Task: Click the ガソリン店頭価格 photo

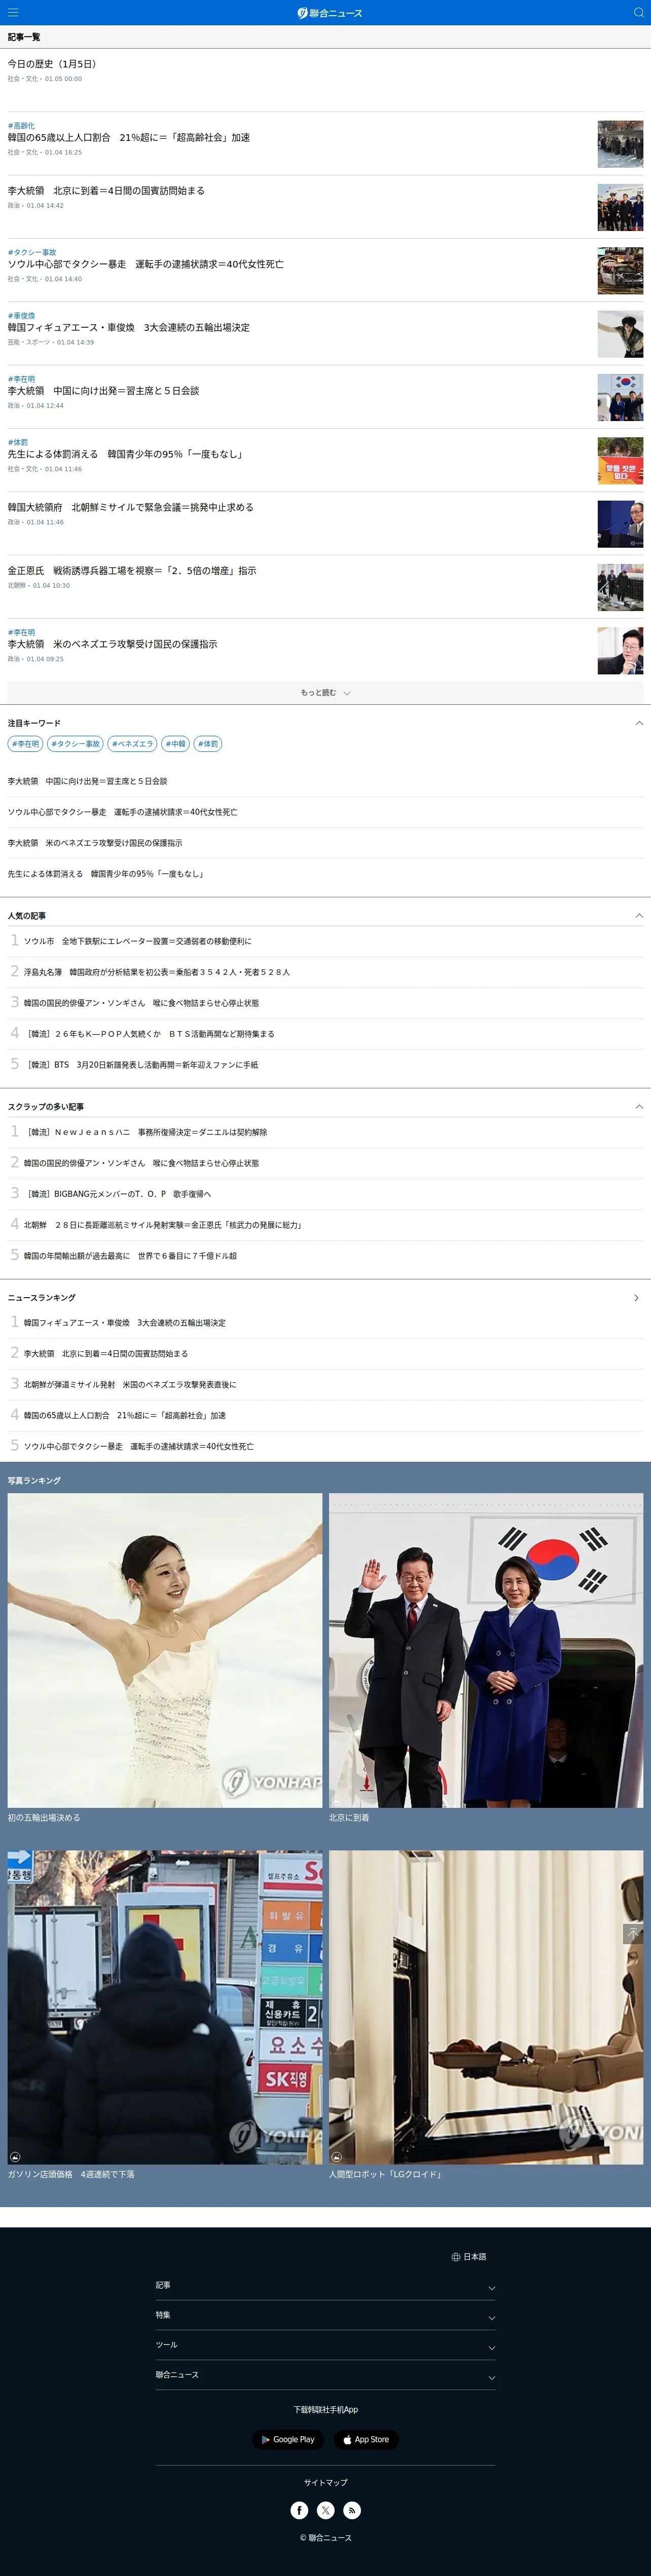Action: click(165, 2007)
